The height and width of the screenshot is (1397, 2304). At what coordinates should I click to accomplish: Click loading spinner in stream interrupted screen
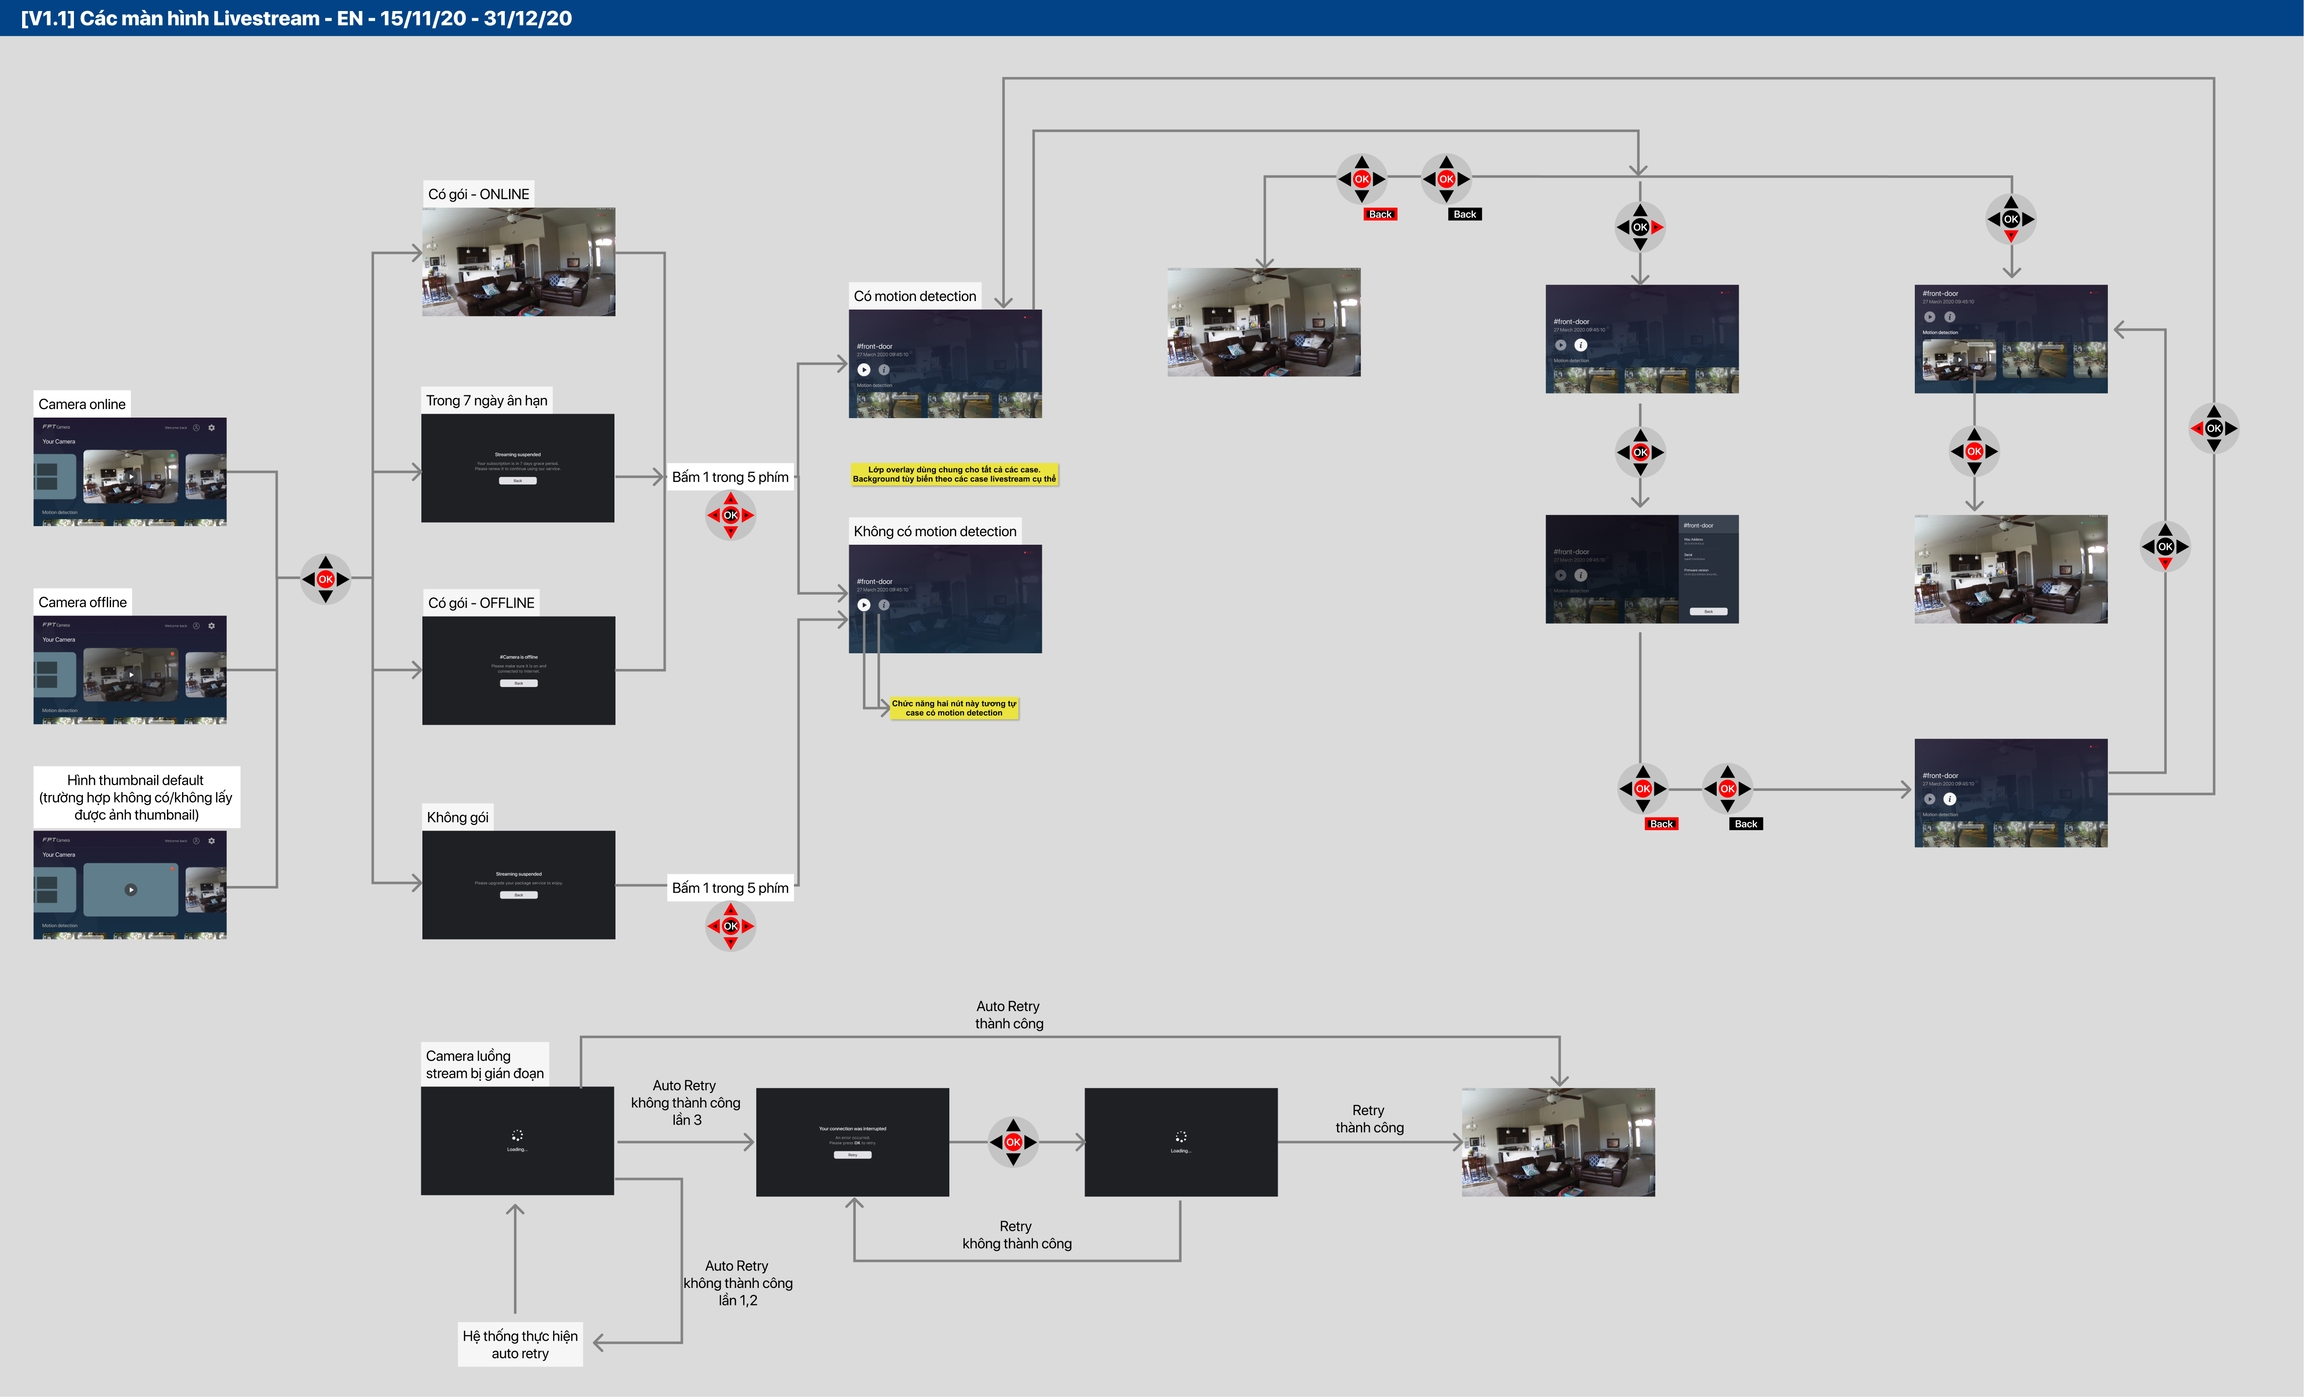point(517,1135)
